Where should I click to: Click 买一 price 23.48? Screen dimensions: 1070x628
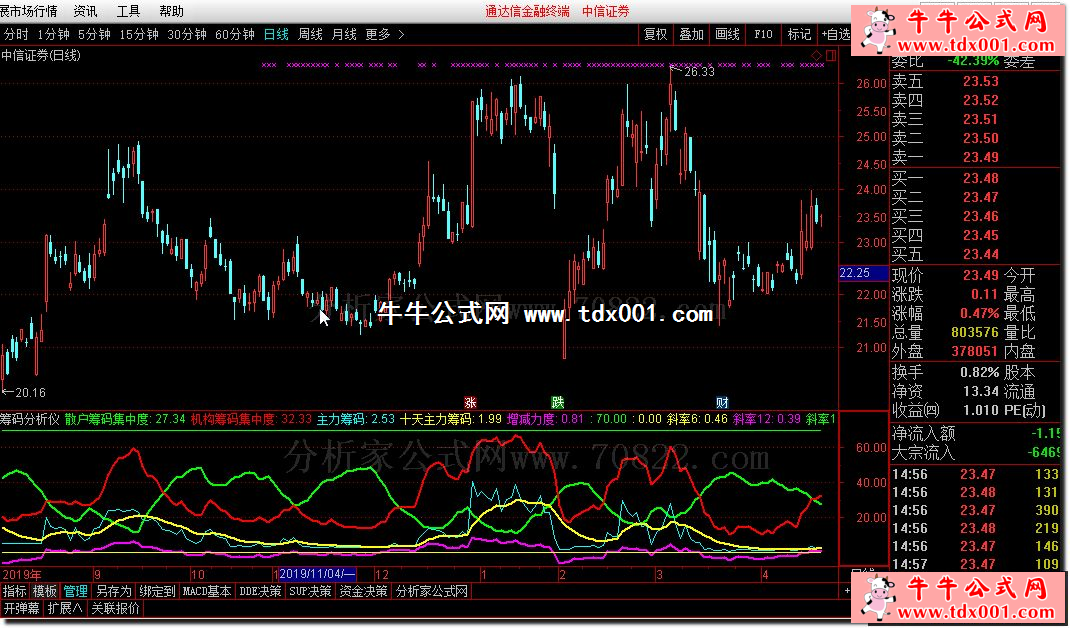[981, 178]
